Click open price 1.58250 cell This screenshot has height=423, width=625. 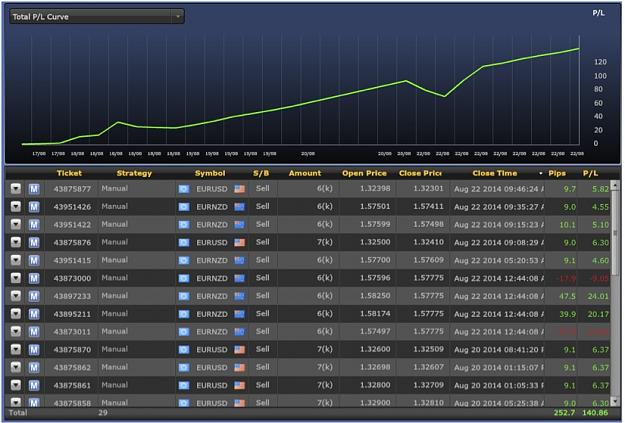pyautogui.click(x=375, y=295)
